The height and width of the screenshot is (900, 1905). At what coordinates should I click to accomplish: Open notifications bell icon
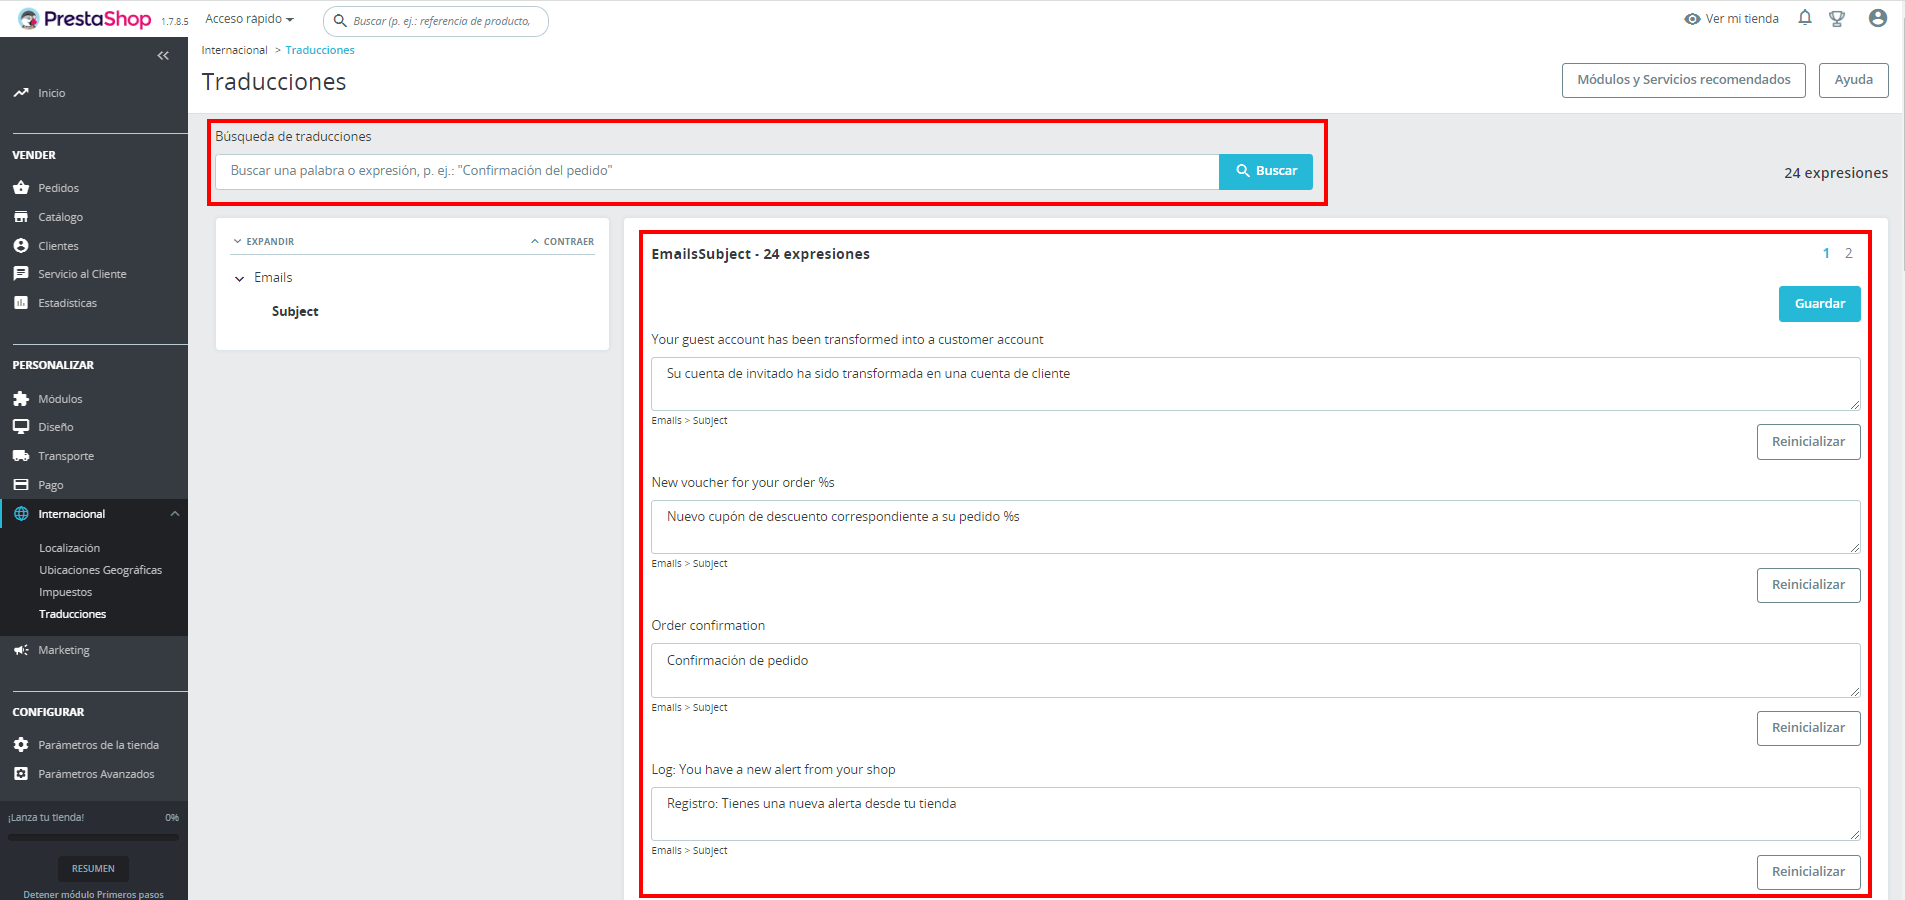1805,18
